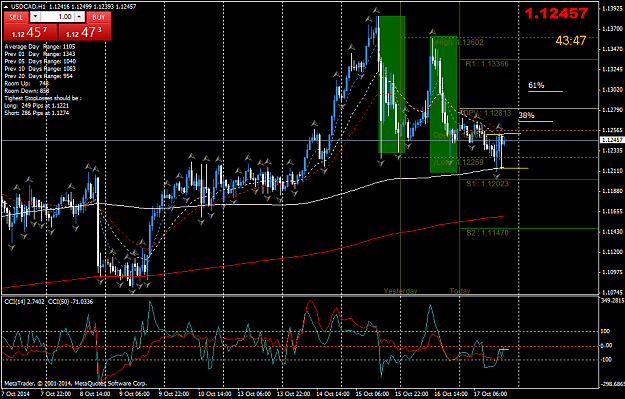625x399 pixels.
Task: Click the '13 Oct 06:00' time axis label
Action: [x=254, y=394]
